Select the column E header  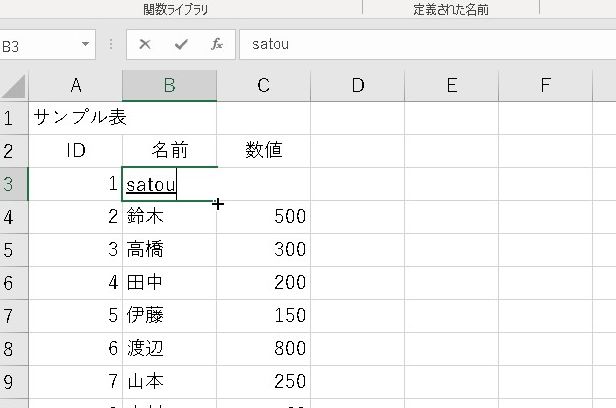coord(451,85)
